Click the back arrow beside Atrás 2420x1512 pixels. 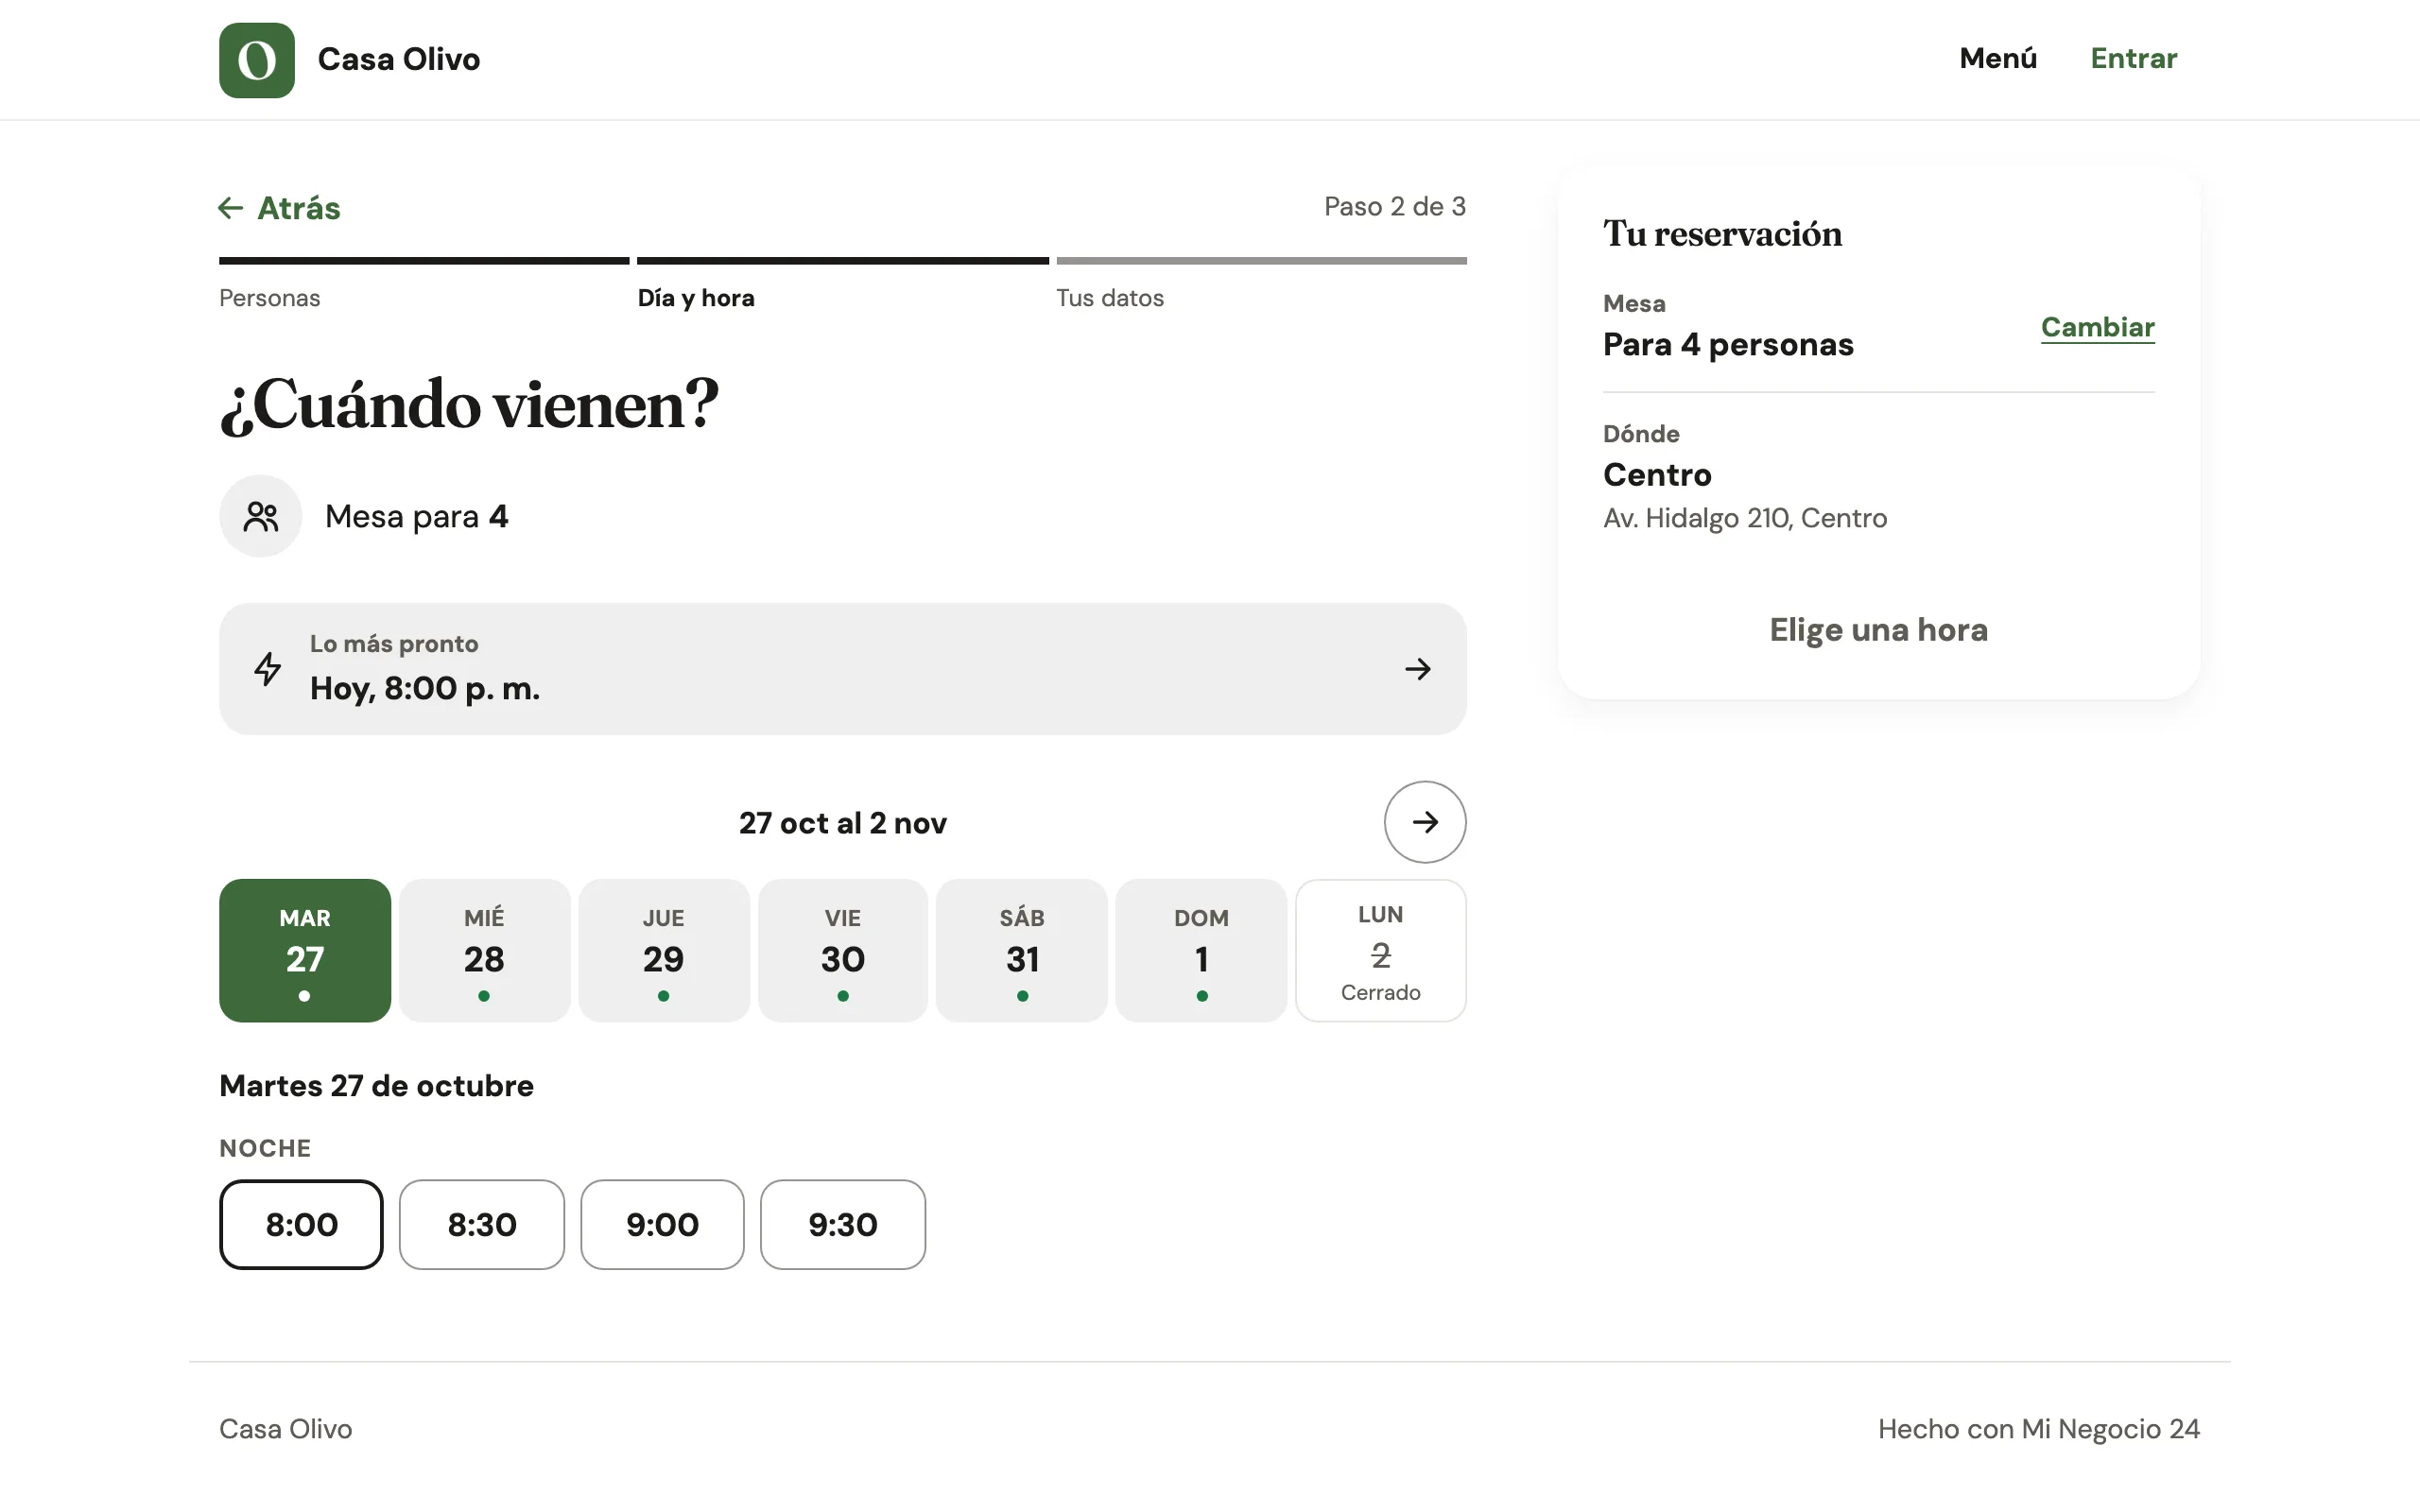(x=231, y=208)
